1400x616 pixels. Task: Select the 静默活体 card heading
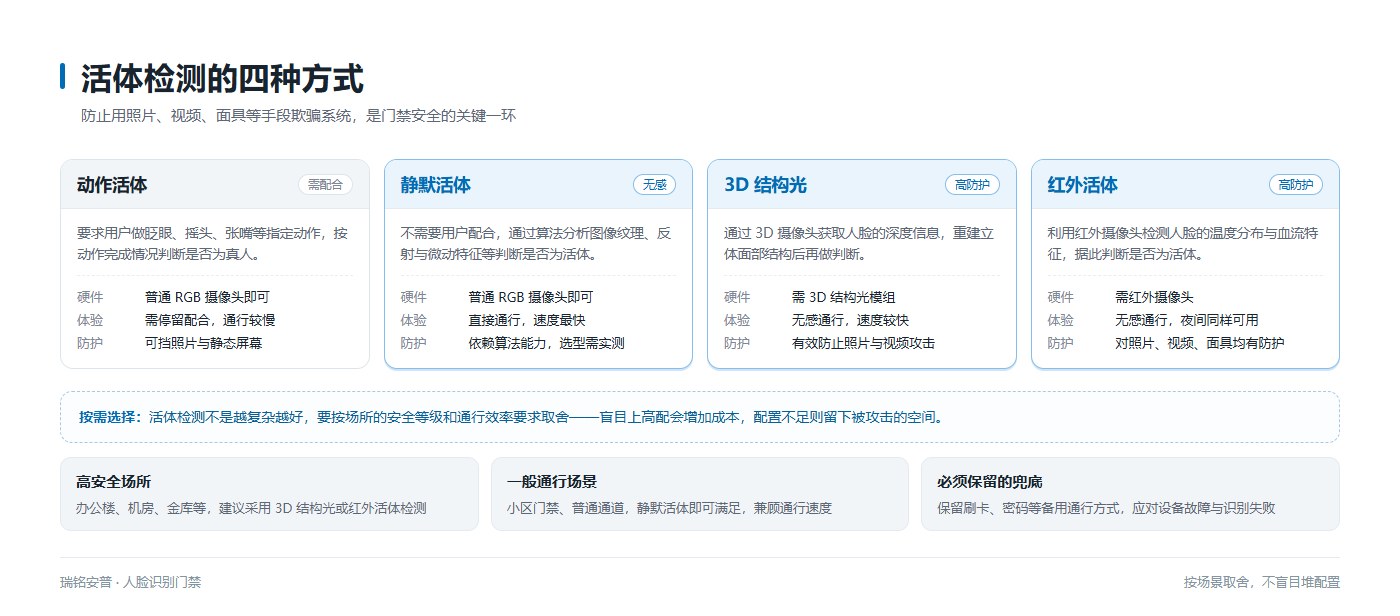coord(436,185)
